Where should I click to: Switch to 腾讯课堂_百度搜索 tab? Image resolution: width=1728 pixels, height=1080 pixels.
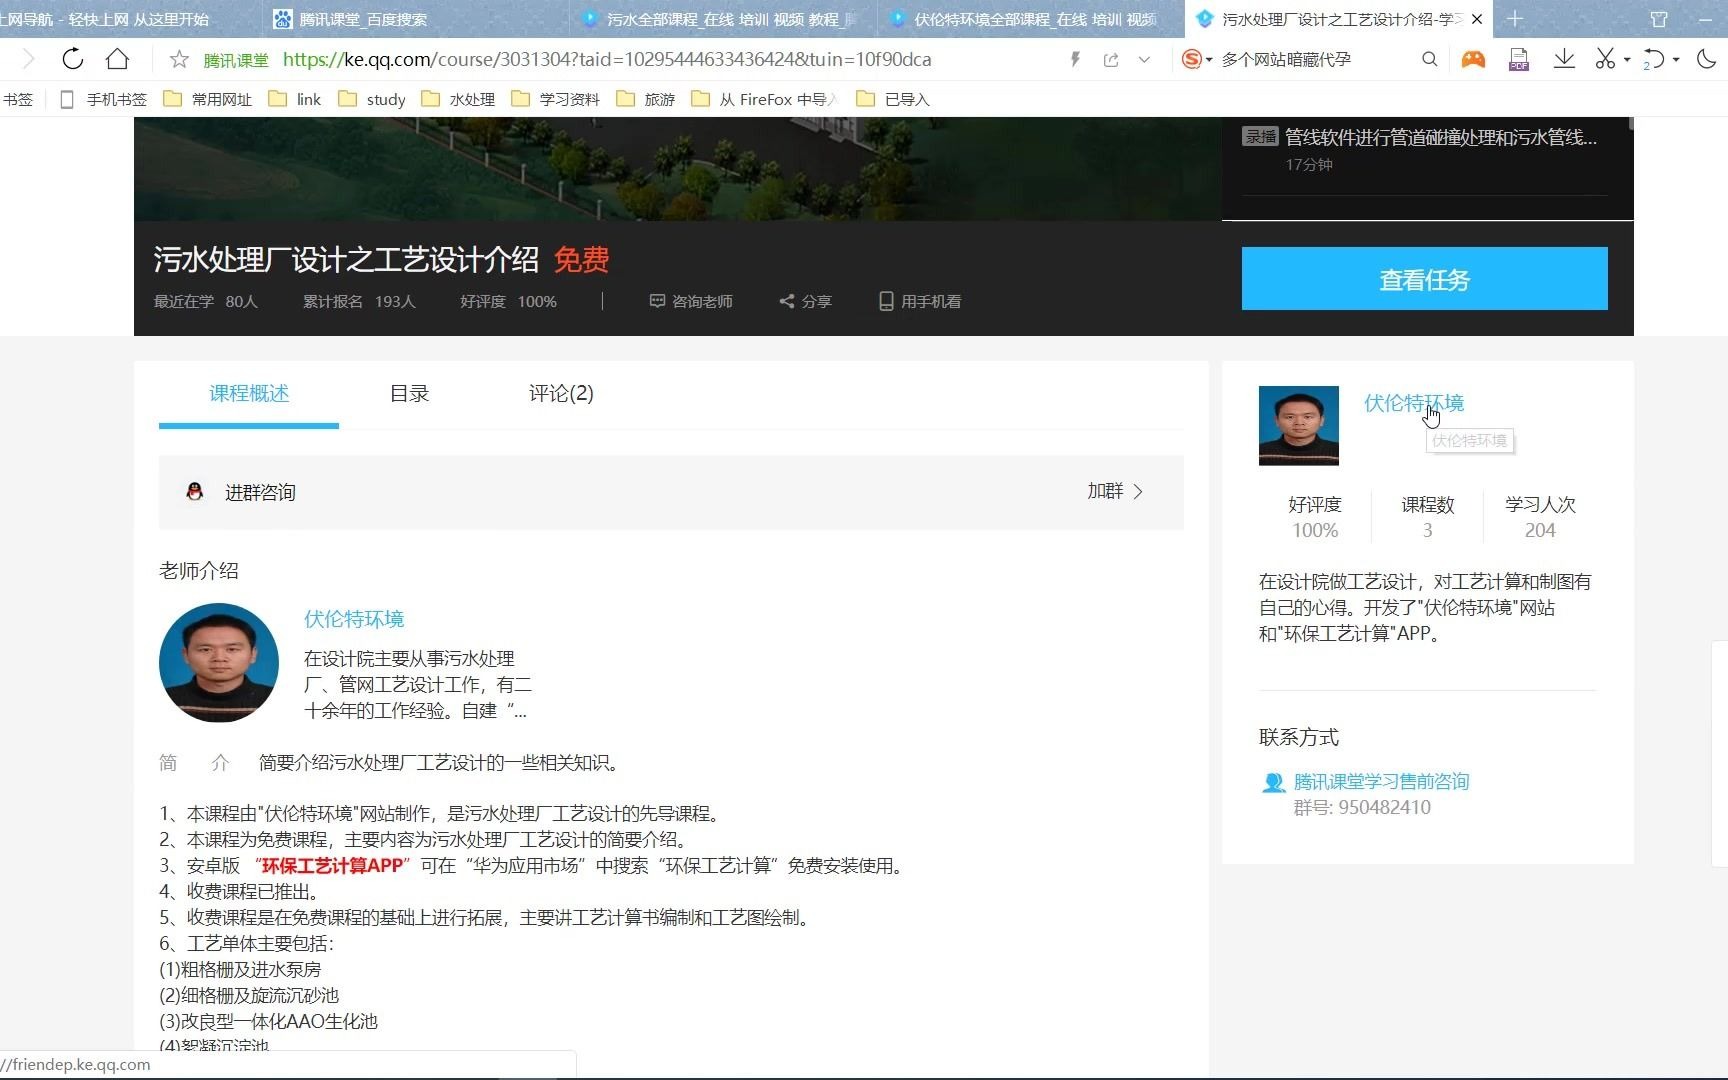pos(414,19)
